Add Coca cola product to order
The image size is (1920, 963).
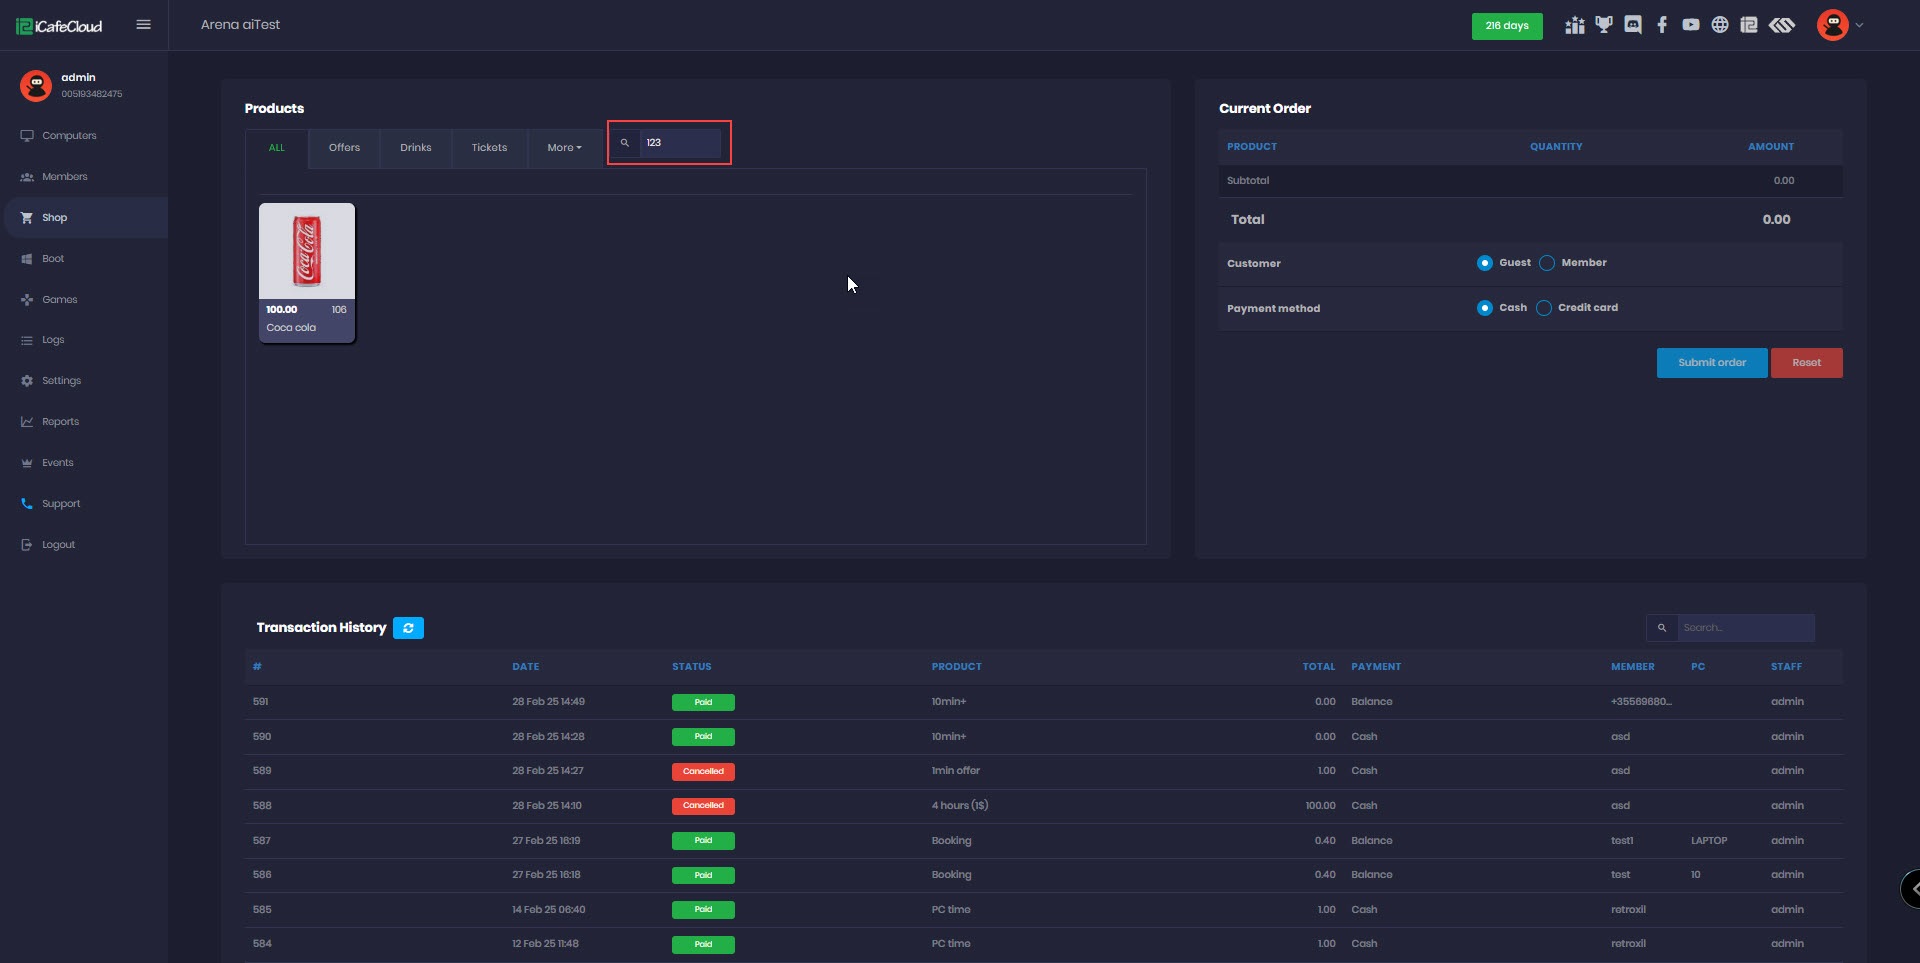pyautogui.click(x=307, y=272)
